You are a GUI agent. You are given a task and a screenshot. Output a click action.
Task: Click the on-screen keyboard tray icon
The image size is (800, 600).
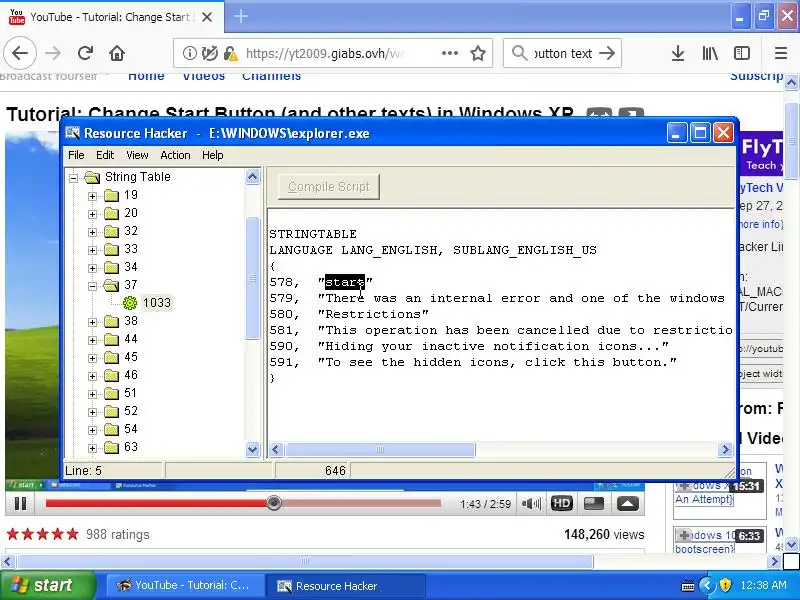tap(688, 585)
